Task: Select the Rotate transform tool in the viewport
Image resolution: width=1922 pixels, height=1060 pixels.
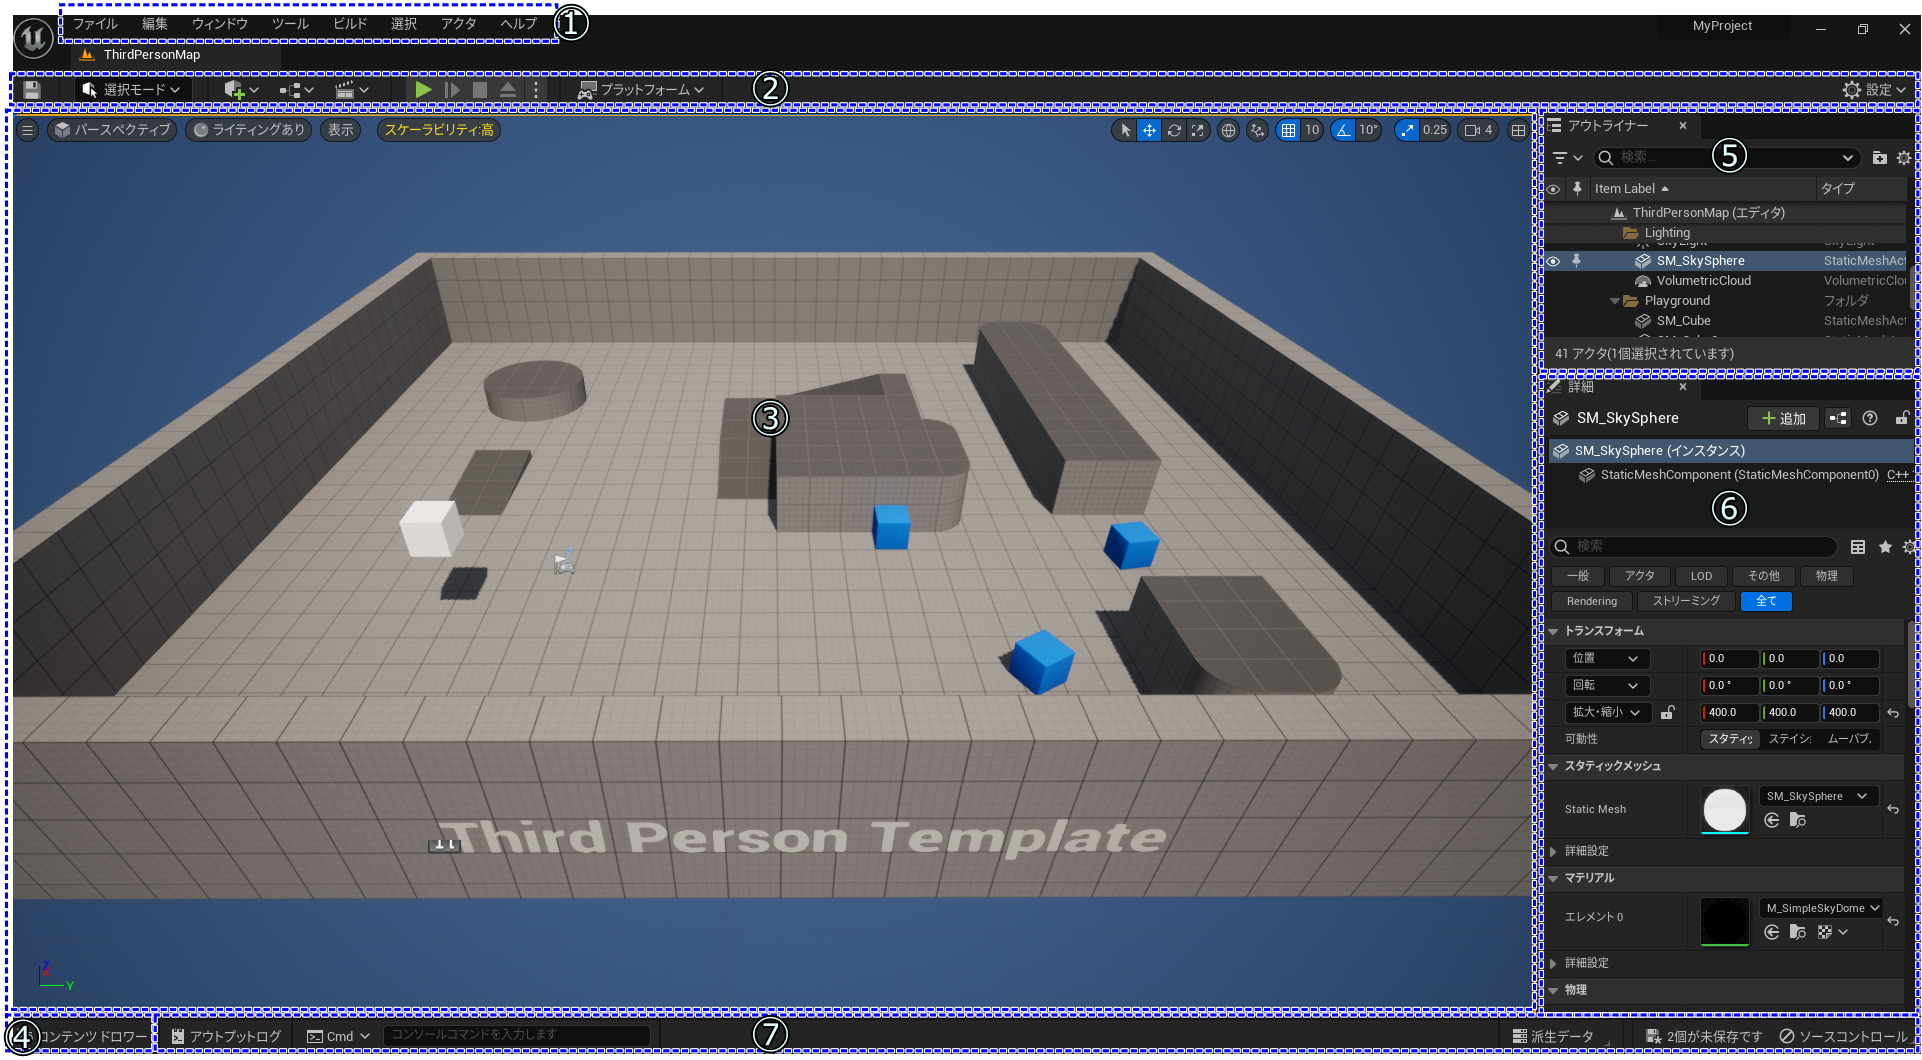Action: click(x=1173, y=130)
